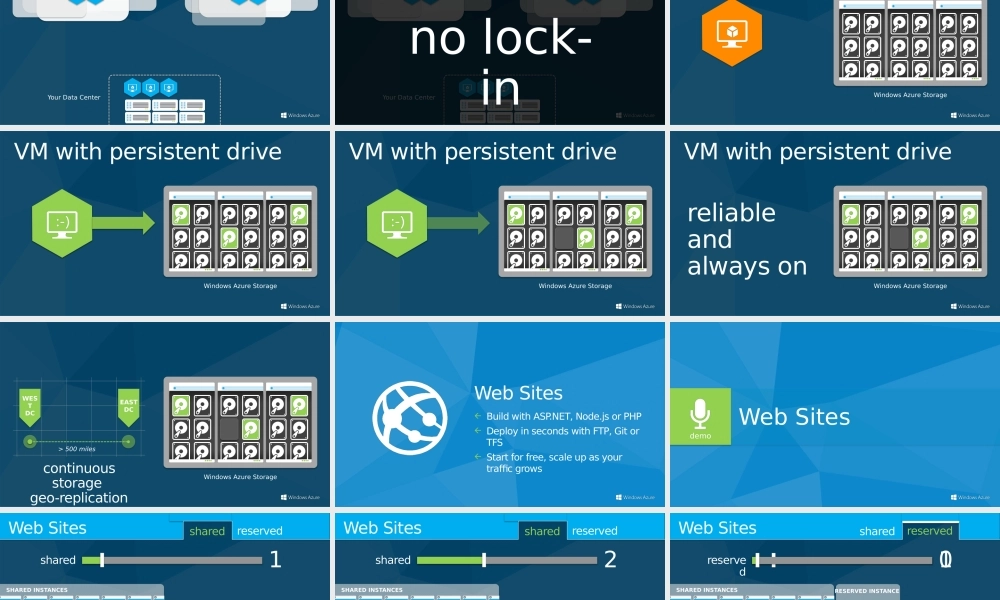The width and height of the screenshot is (1000, 600).
Task: Click the EAST DC green marker
Action: click(128, 404)
